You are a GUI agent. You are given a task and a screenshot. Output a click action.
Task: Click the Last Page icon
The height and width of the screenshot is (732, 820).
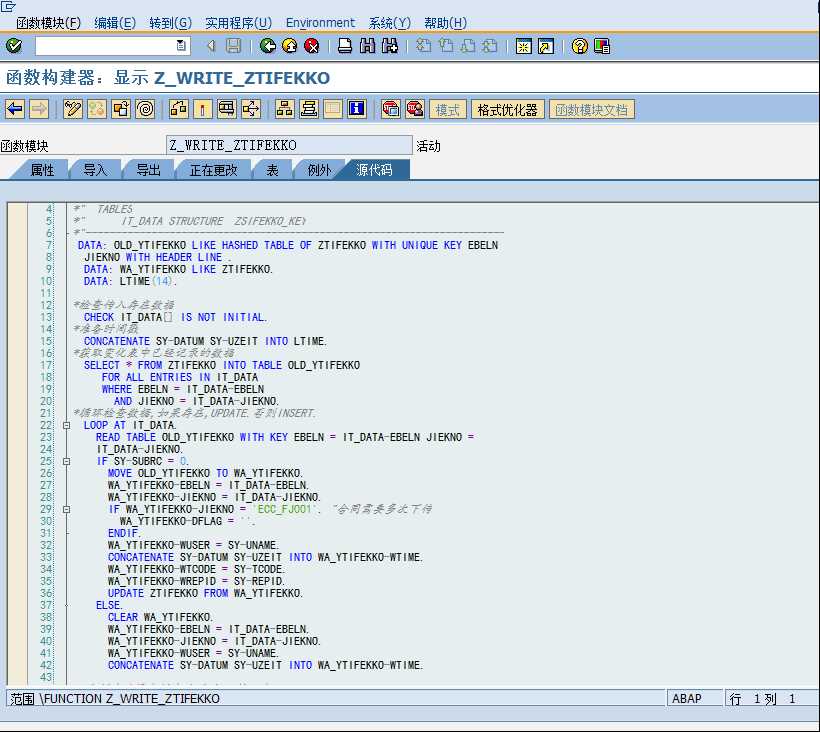coord(489,46)
